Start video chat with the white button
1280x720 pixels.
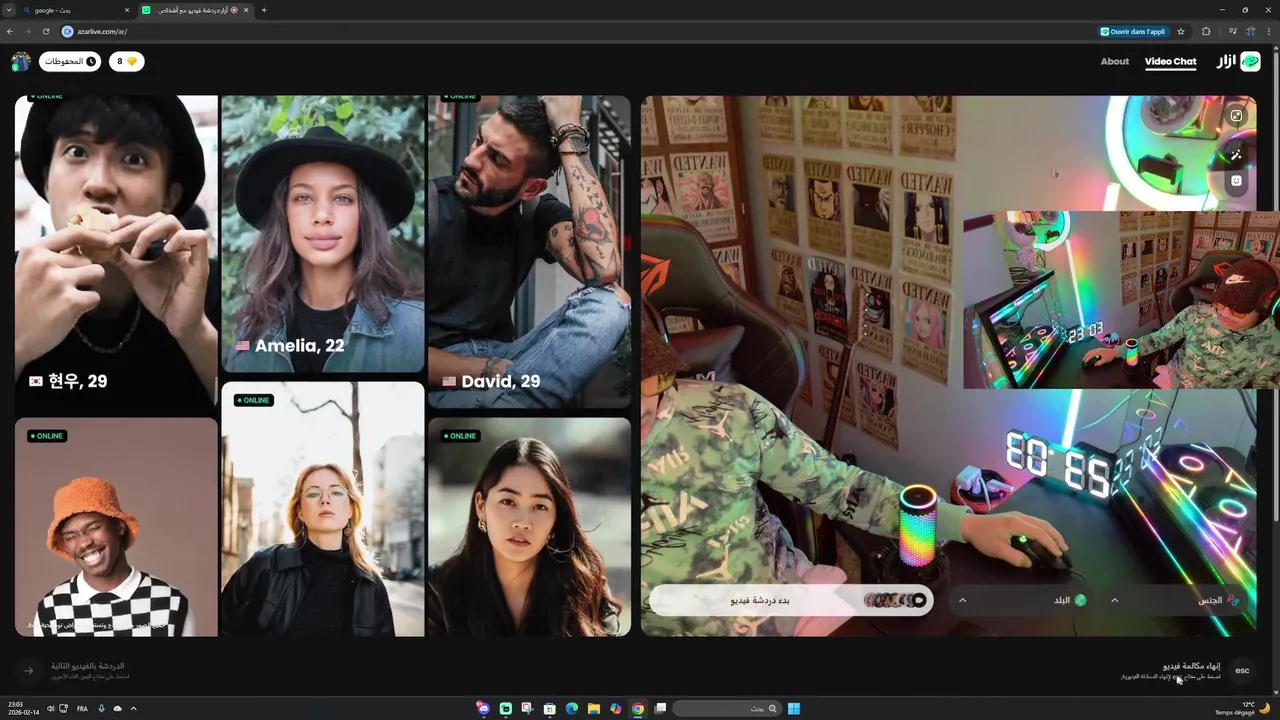791,600
